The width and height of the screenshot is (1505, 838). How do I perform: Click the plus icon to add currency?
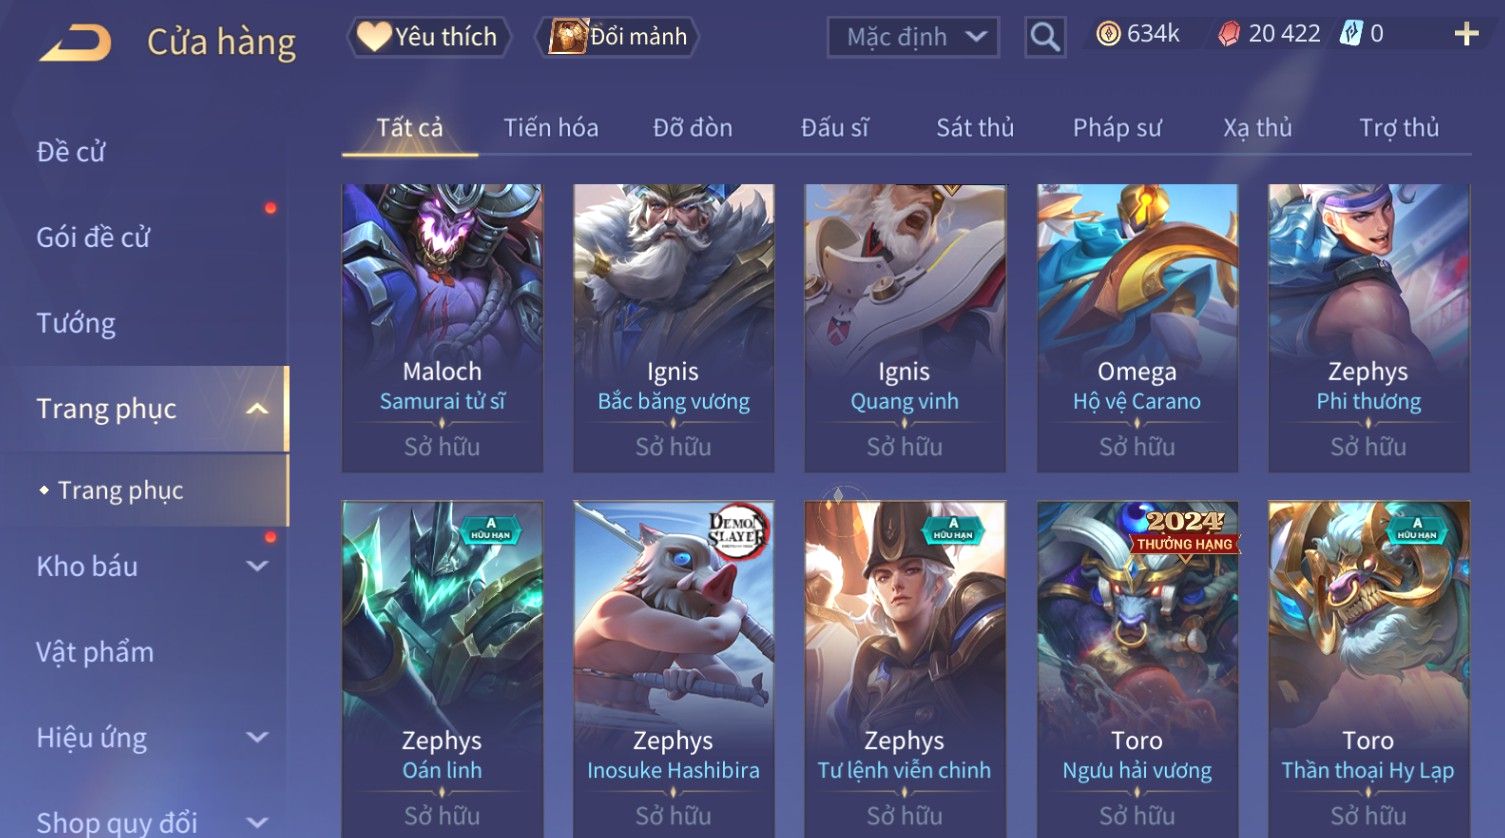[1466, 34]
